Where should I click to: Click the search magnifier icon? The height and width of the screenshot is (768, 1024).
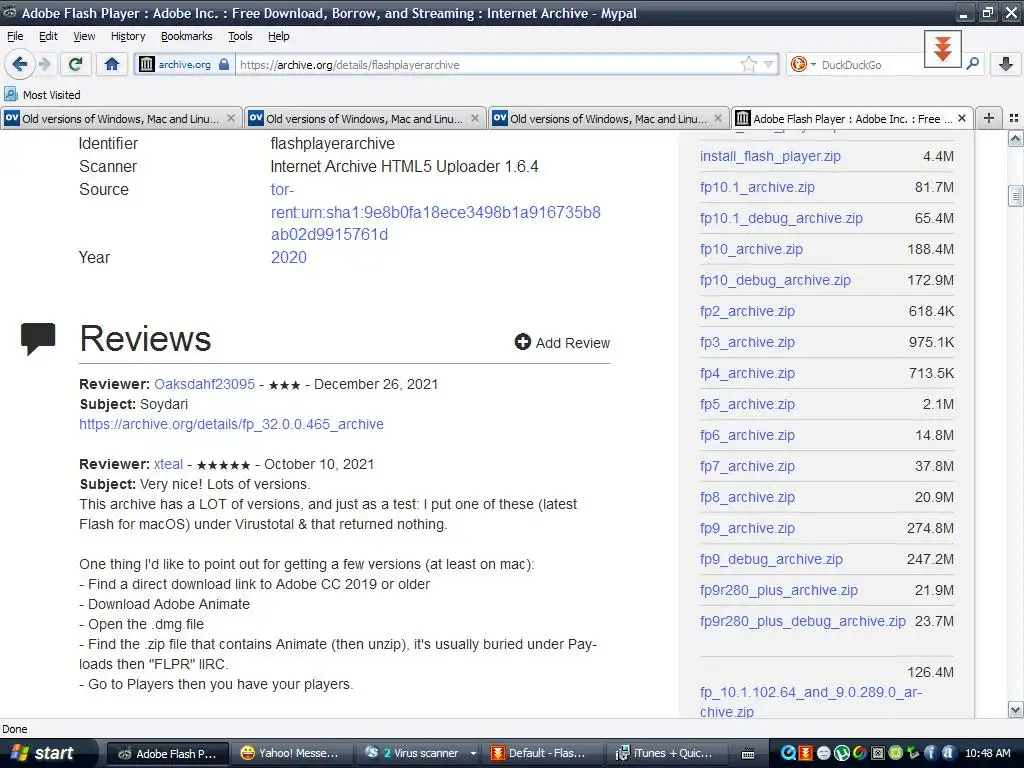coord(972,64)
